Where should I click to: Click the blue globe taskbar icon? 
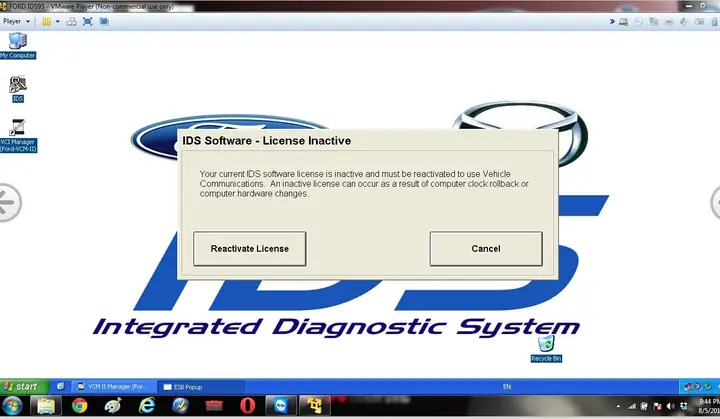click(x=180, y=406)
